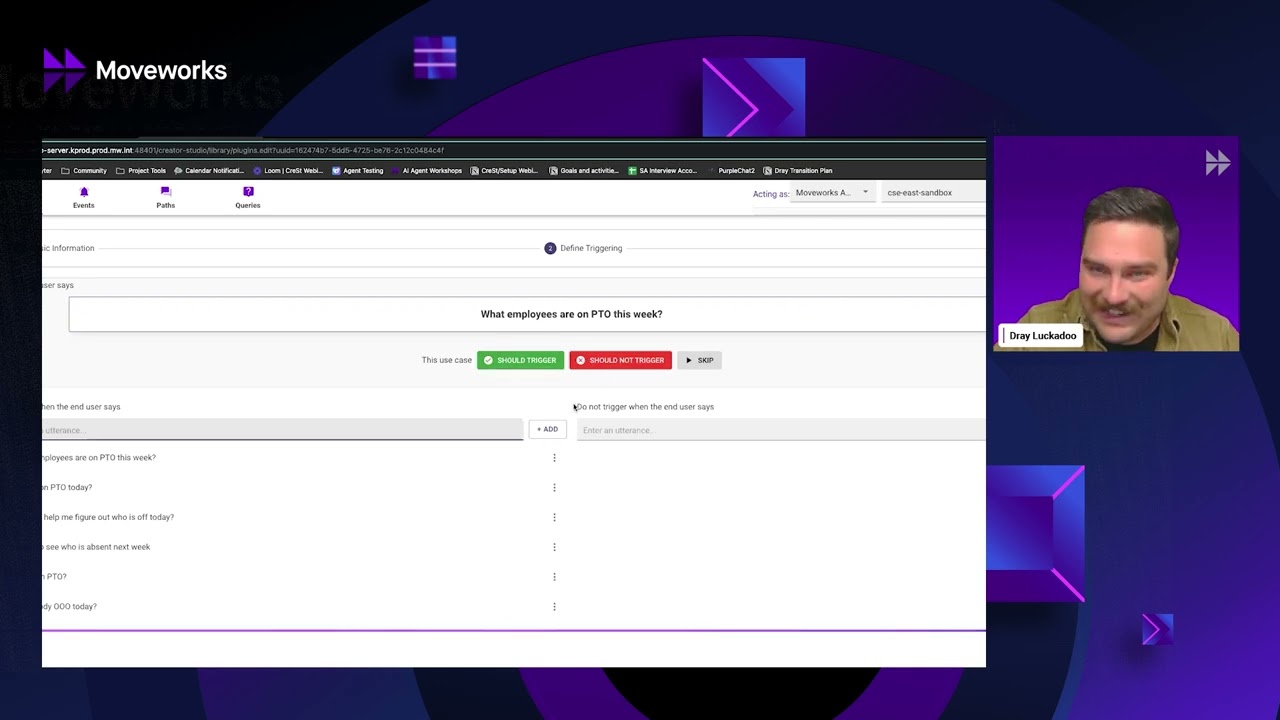This screenshot has height=720, width=1280.
Task: Select the 'on PTO today?' utterance row
Action: click(x=300, y=488)
